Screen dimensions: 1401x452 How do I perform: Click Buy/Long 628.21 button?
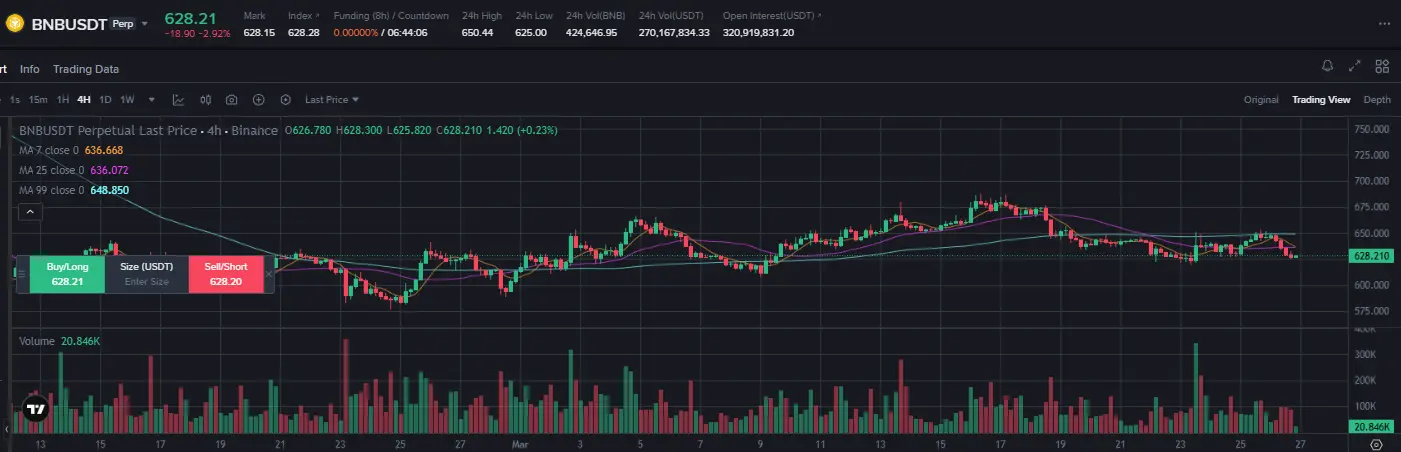[x=67, y=274]
